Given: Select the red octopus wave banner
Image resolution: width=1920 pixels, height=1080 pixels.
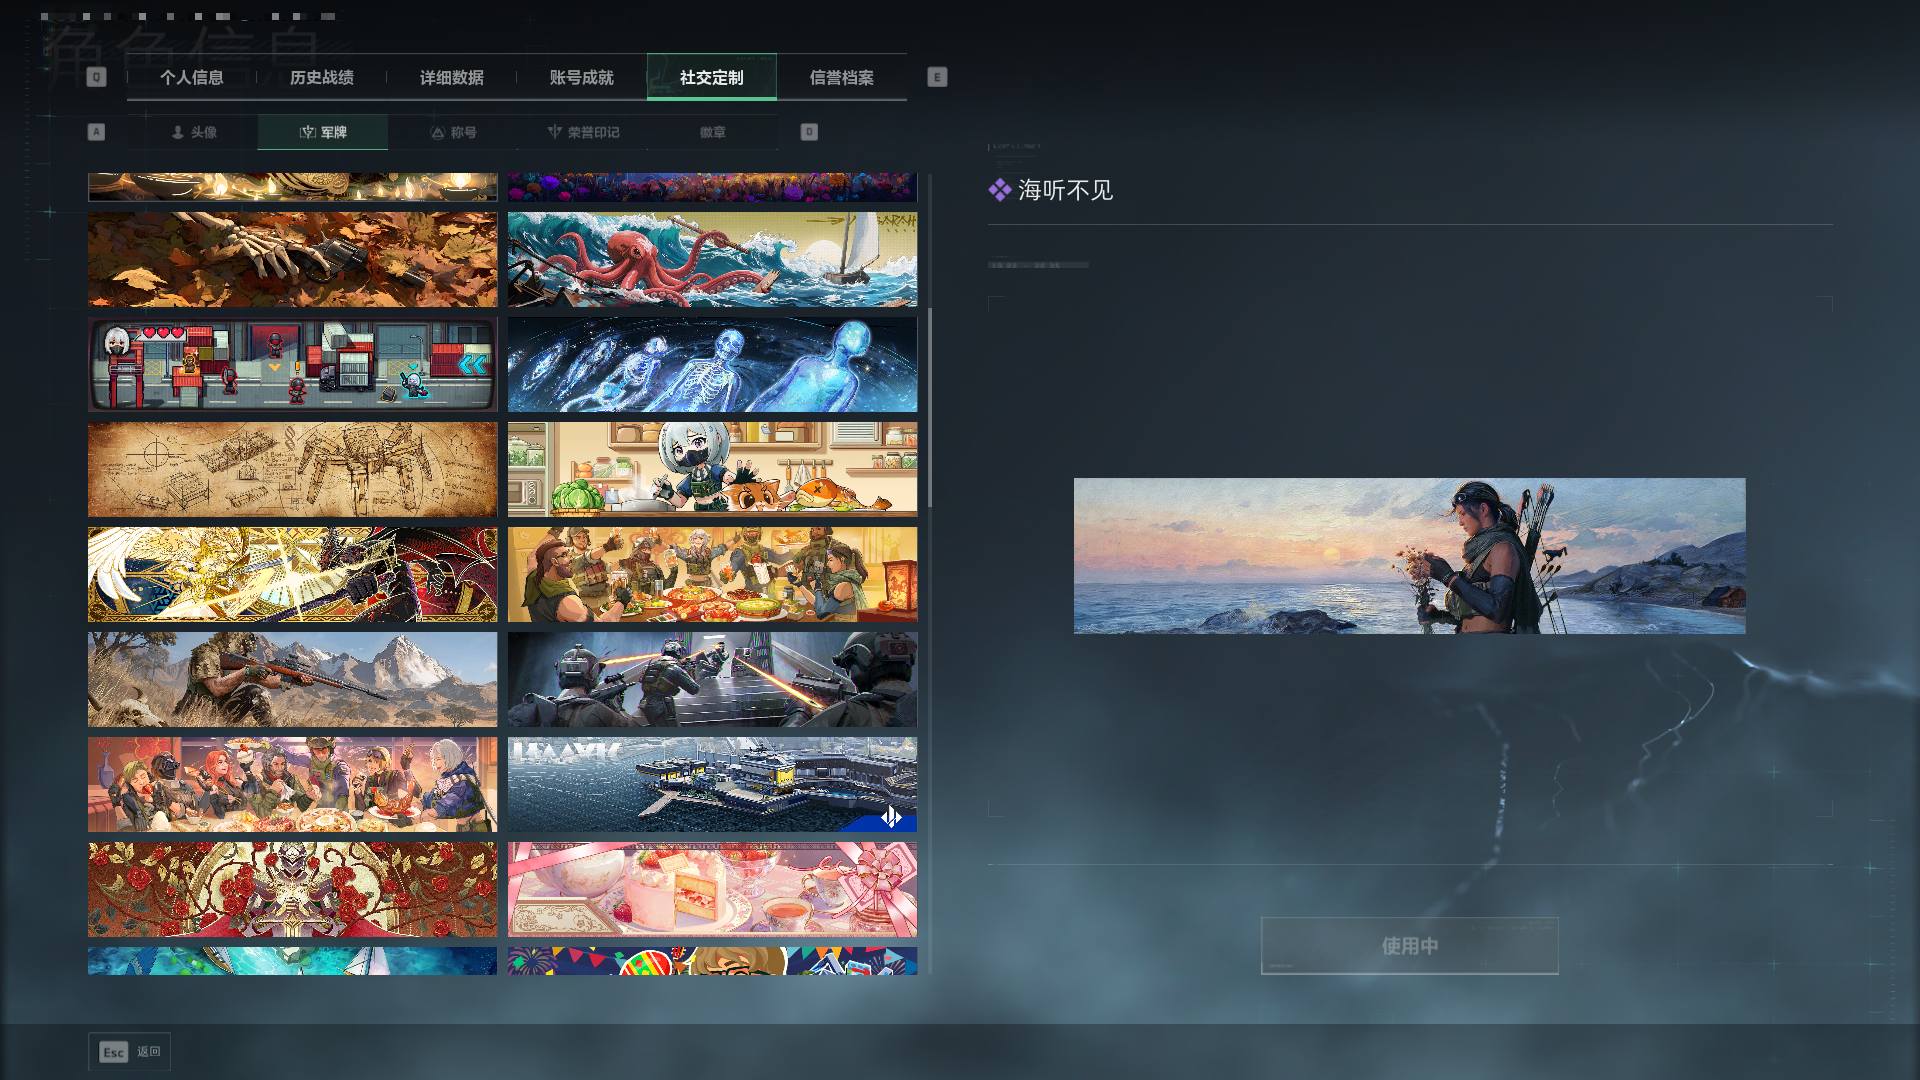Looking at the screenshot, I should 712,259.
